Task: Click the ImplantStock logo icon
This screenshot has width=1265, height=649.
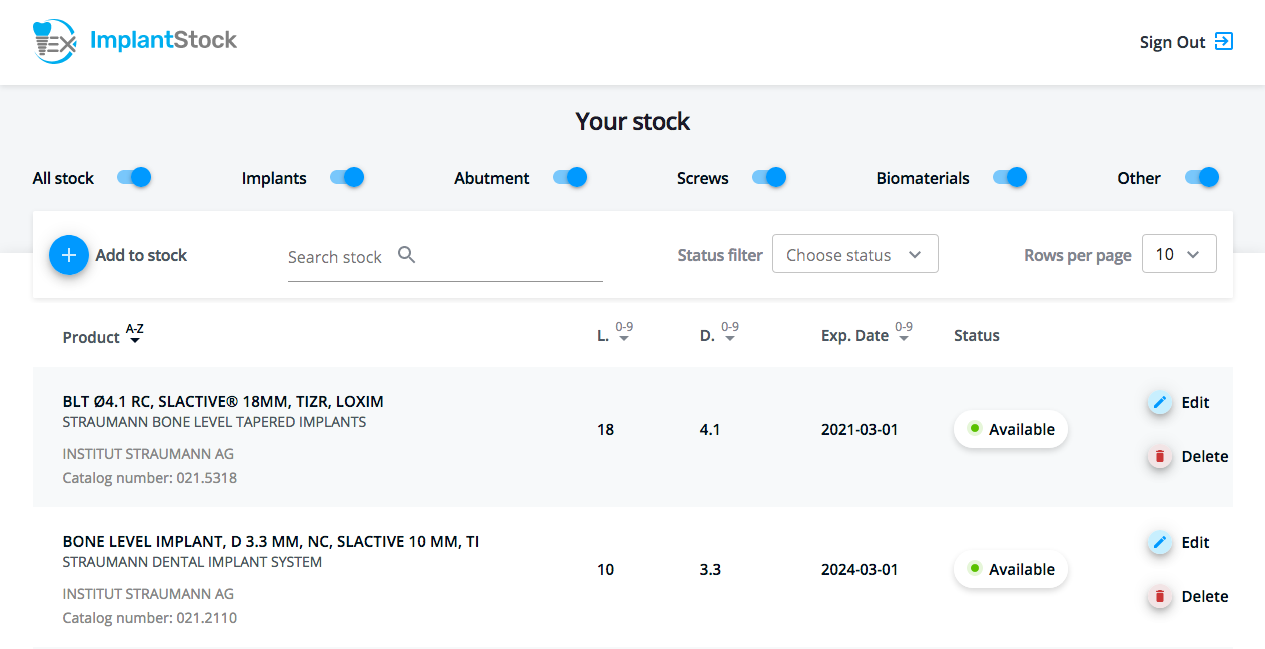Action: pyautogui.click(x=54, y=41)
